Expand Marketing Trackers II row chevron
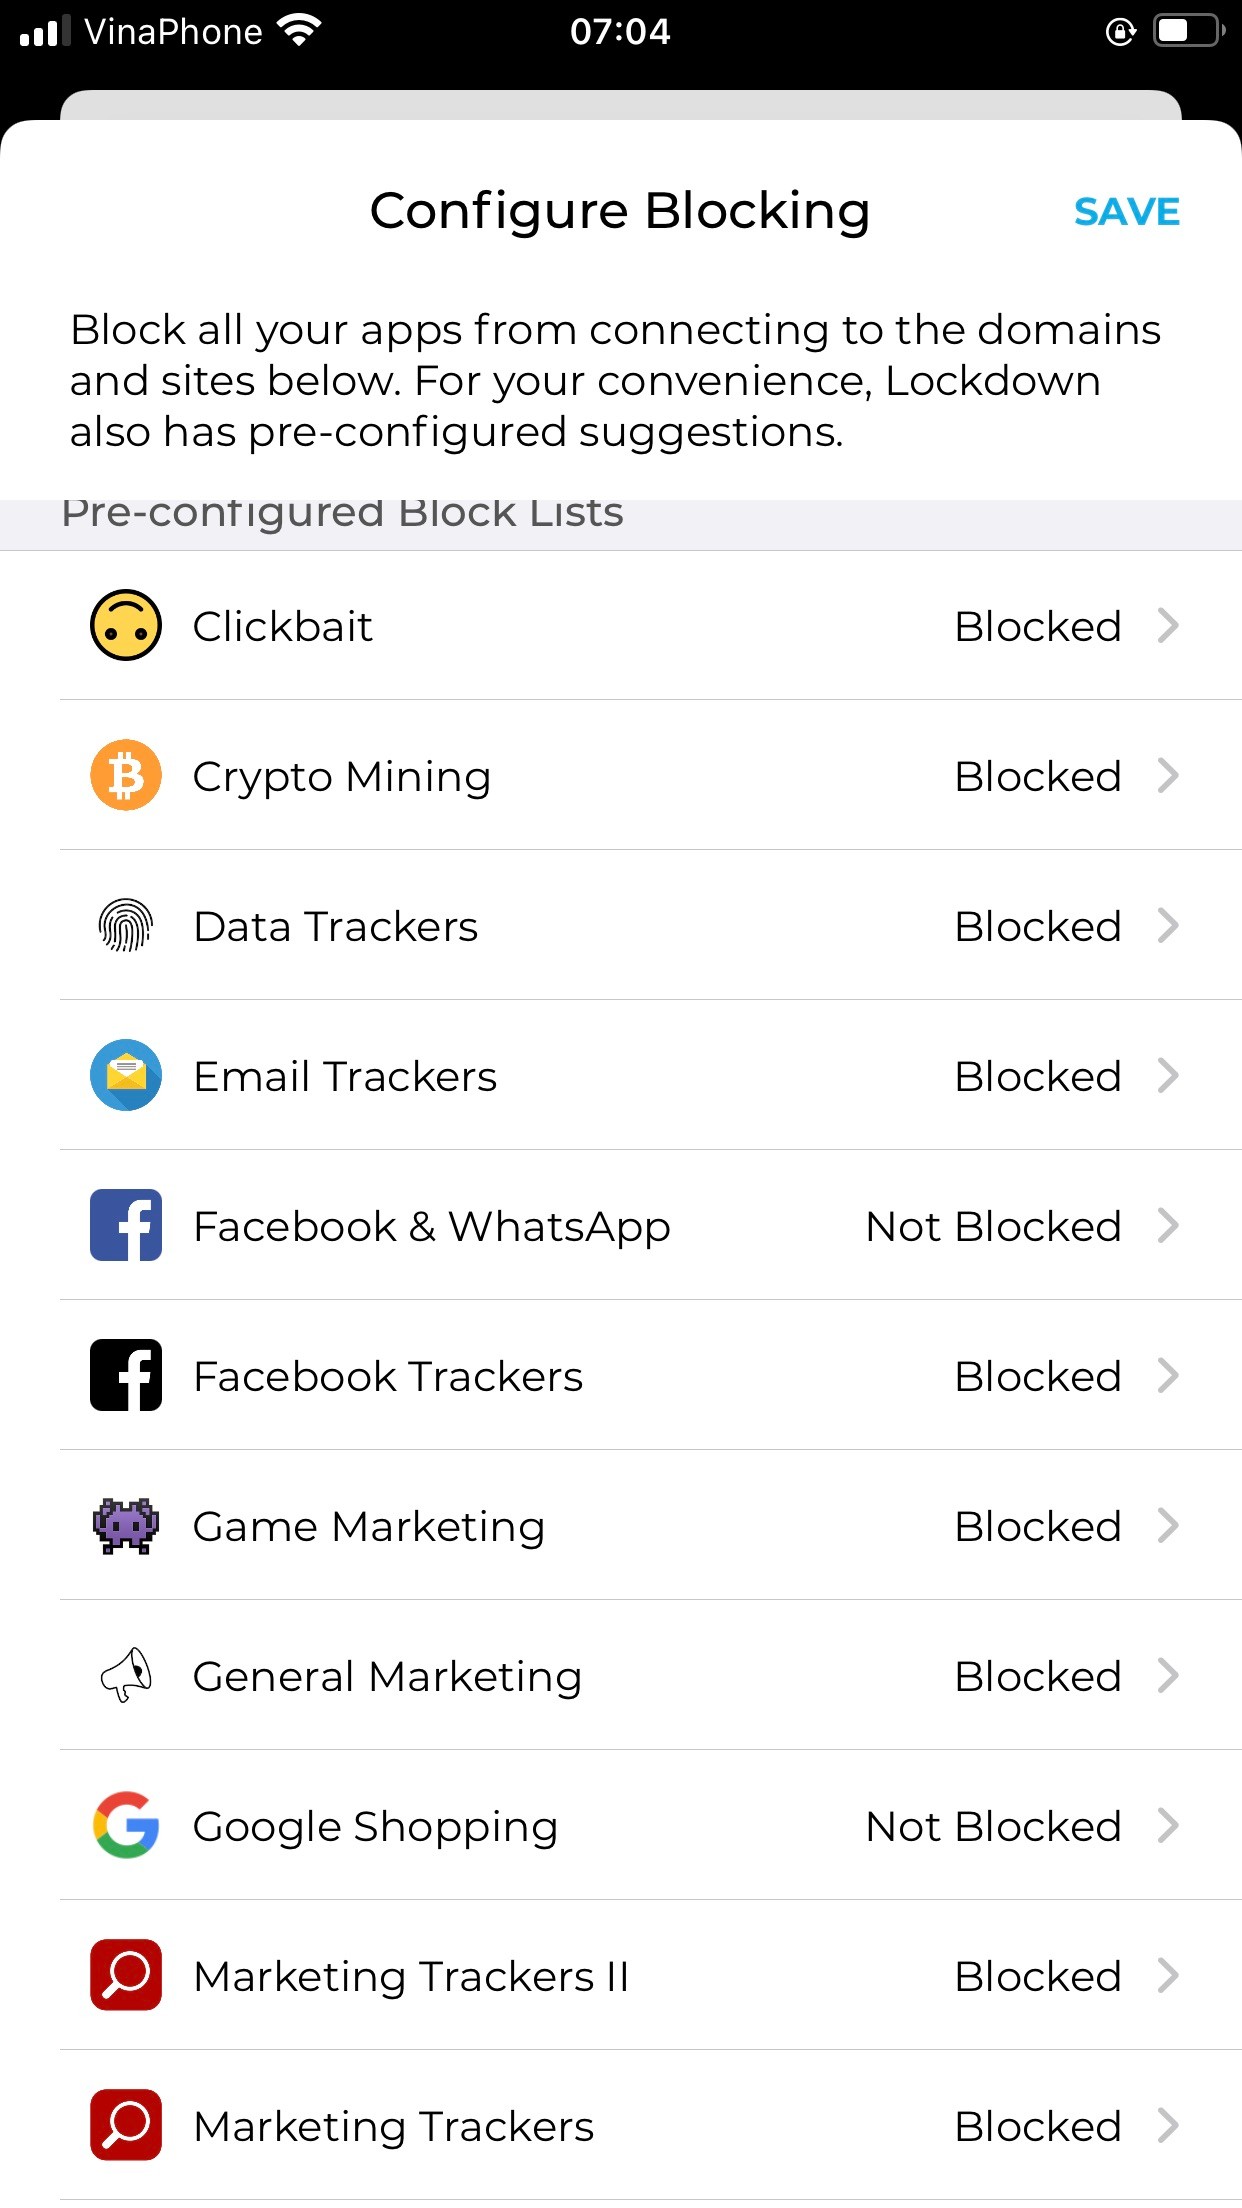This screenshot has height=2208, width=1242. click(x=1168, y=1976)
